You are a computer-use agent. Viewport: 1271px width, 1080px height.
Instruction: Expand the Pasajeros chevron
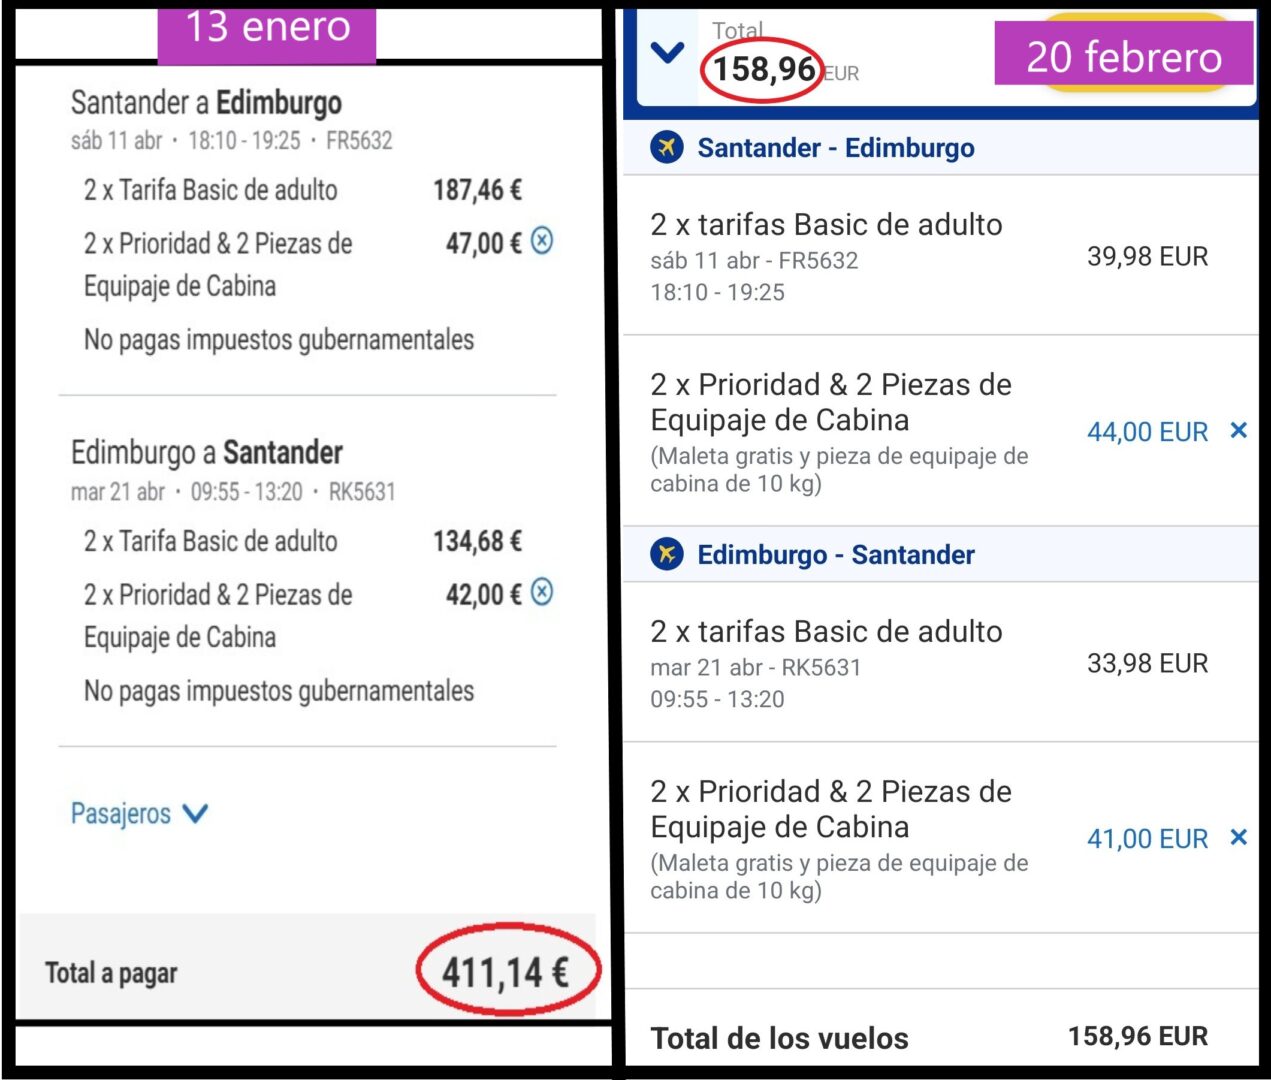click(x=195, y=814)
